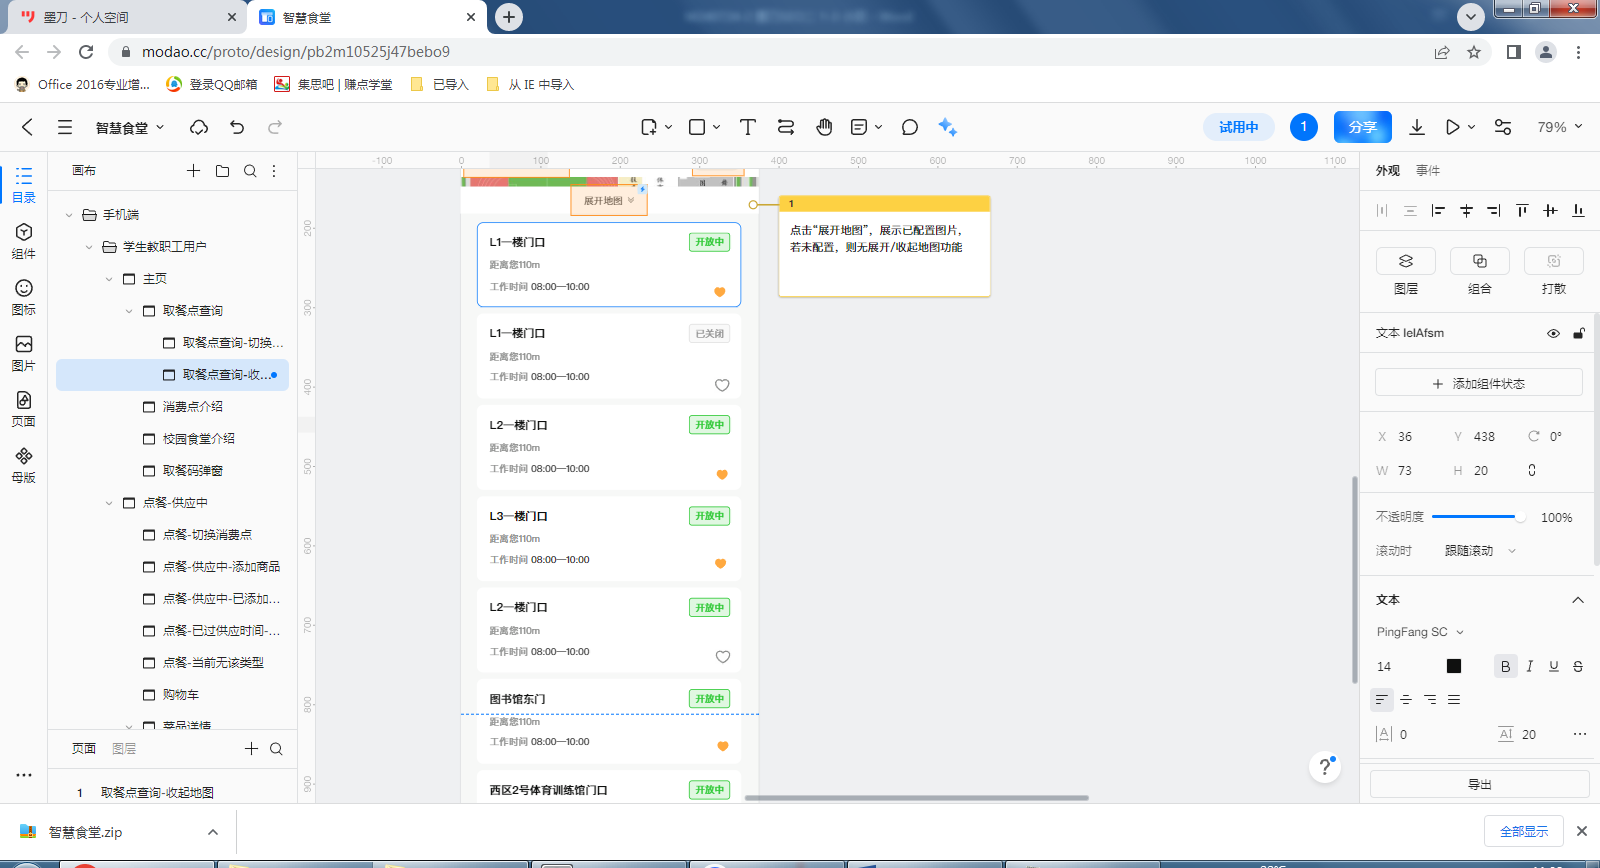The width and height of the screenshot is (1600, 868).
Task: Select the 购物车 page in tree
Action: click(181, 695)
